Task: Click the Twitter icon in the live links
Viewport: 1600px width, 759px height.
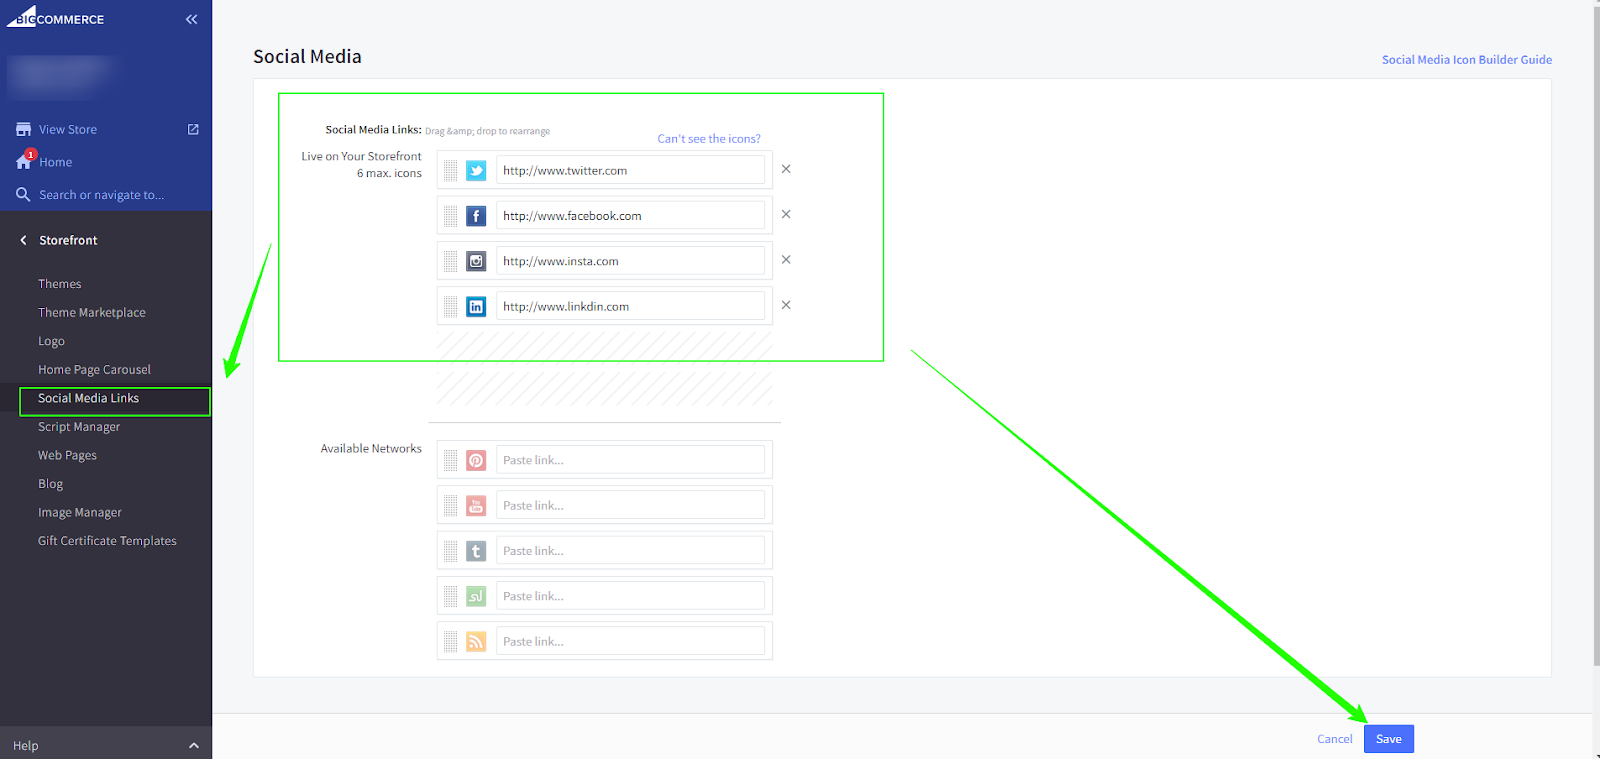Action: tap(476, 171)
